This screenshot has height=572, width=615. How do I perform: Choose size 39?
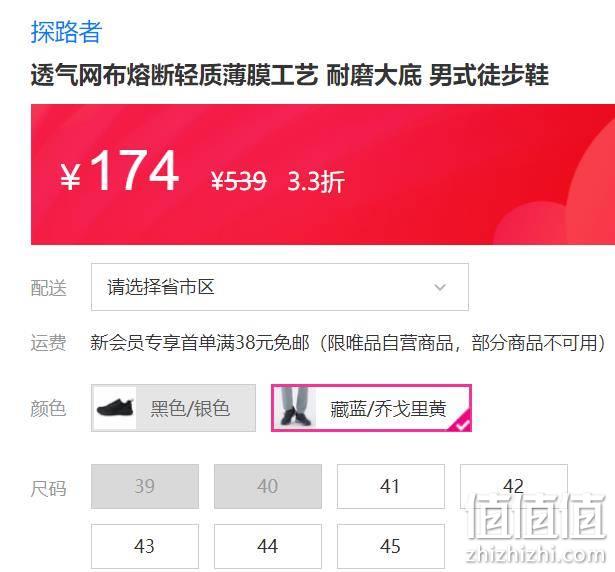point(145,486)
